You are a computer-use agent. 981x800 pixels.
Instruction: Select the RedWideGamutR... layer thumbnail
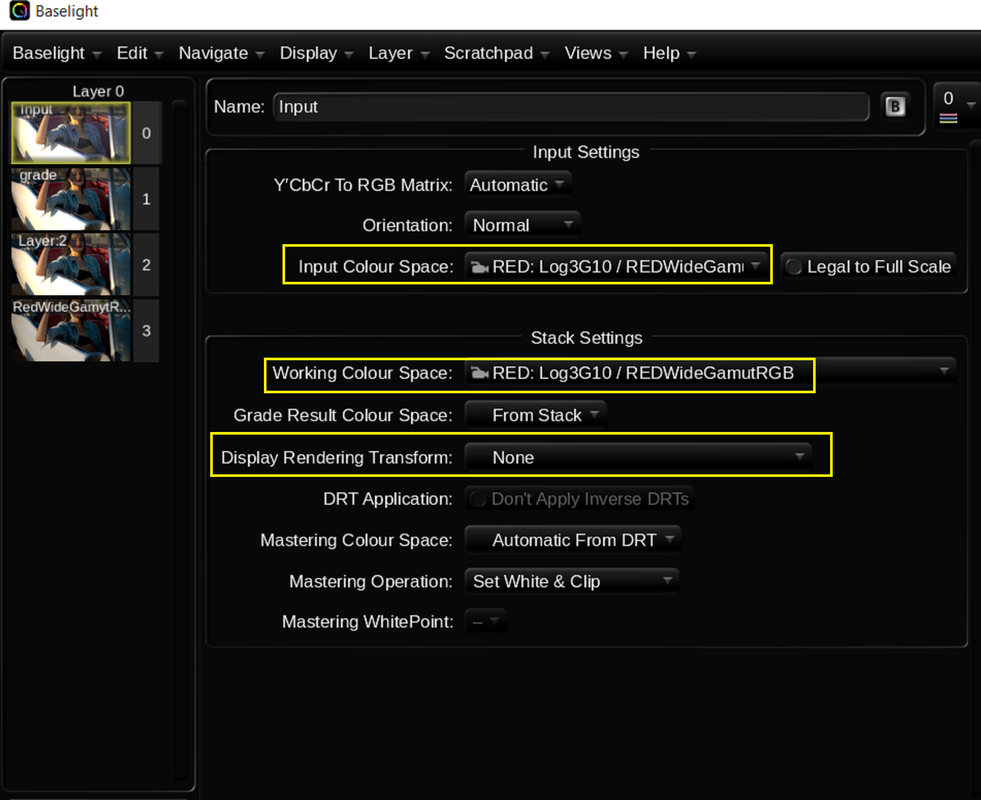[71, 330]
